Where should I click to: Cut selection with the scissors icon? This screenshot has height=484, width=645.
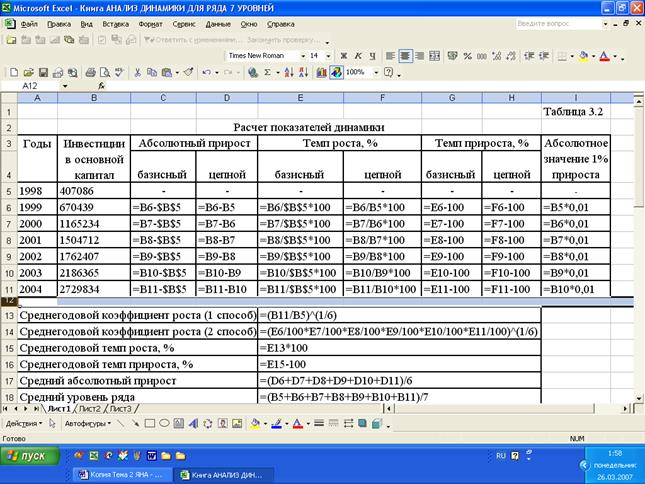click(x=137, y=73)
